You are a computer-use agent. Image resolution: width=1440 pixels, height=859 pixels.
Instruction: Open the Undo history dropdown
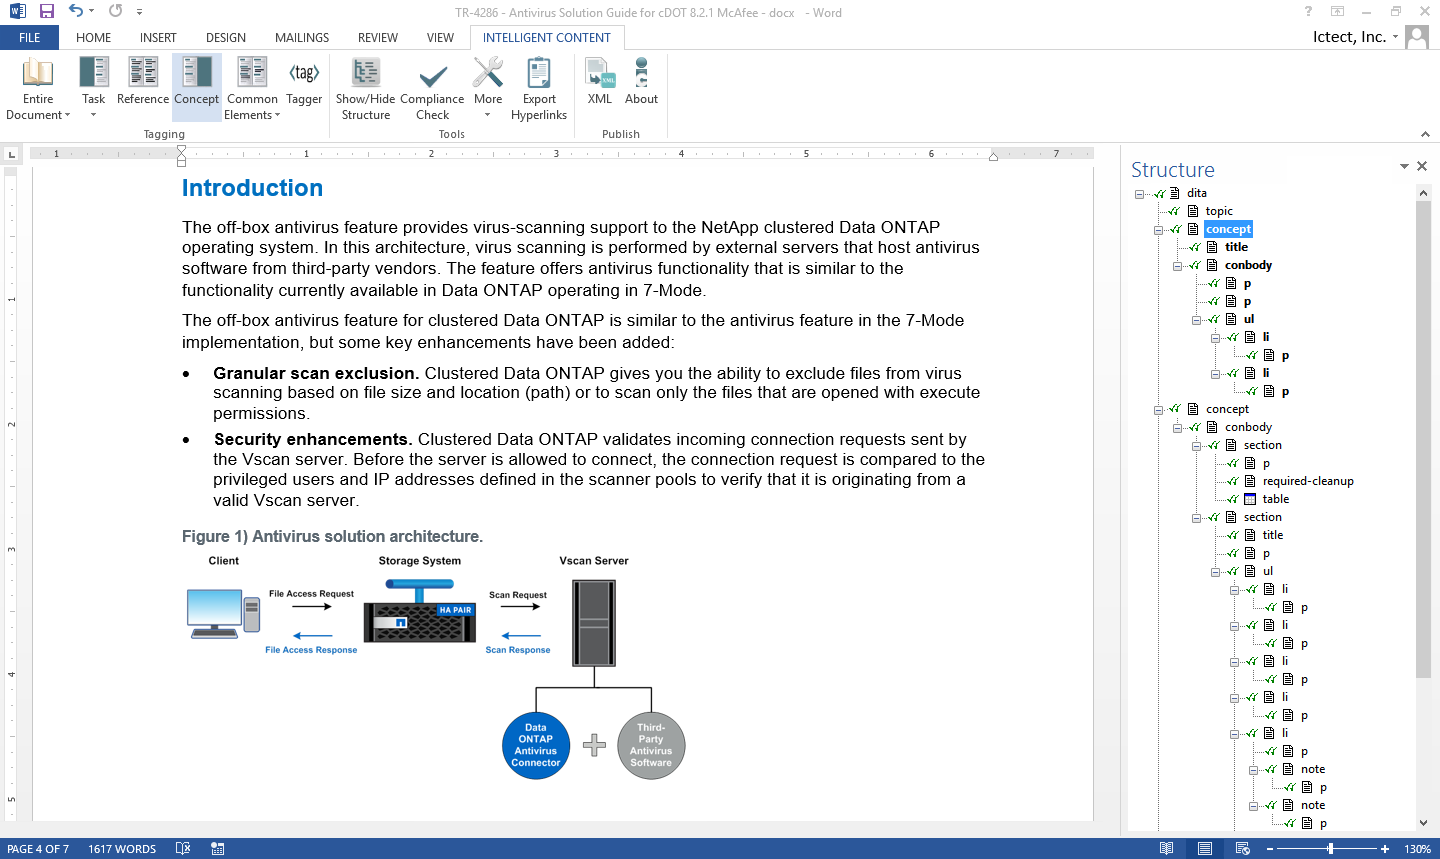91,11
